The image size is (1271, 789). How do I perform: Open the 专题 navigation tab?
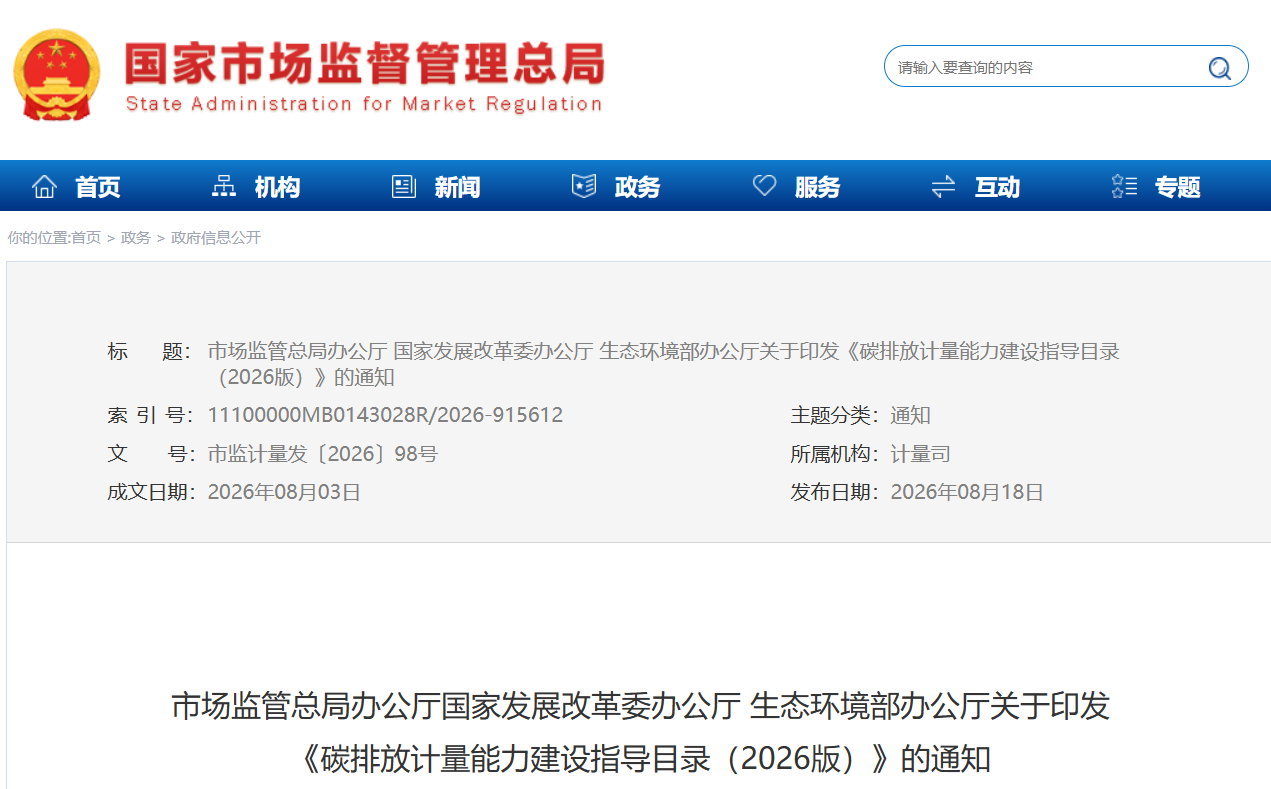pos(1178,187)
